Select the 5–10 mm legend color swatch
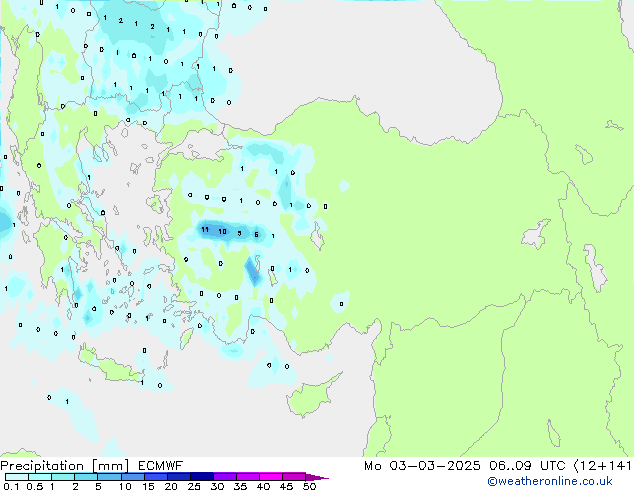 click(x=110, y=477)
